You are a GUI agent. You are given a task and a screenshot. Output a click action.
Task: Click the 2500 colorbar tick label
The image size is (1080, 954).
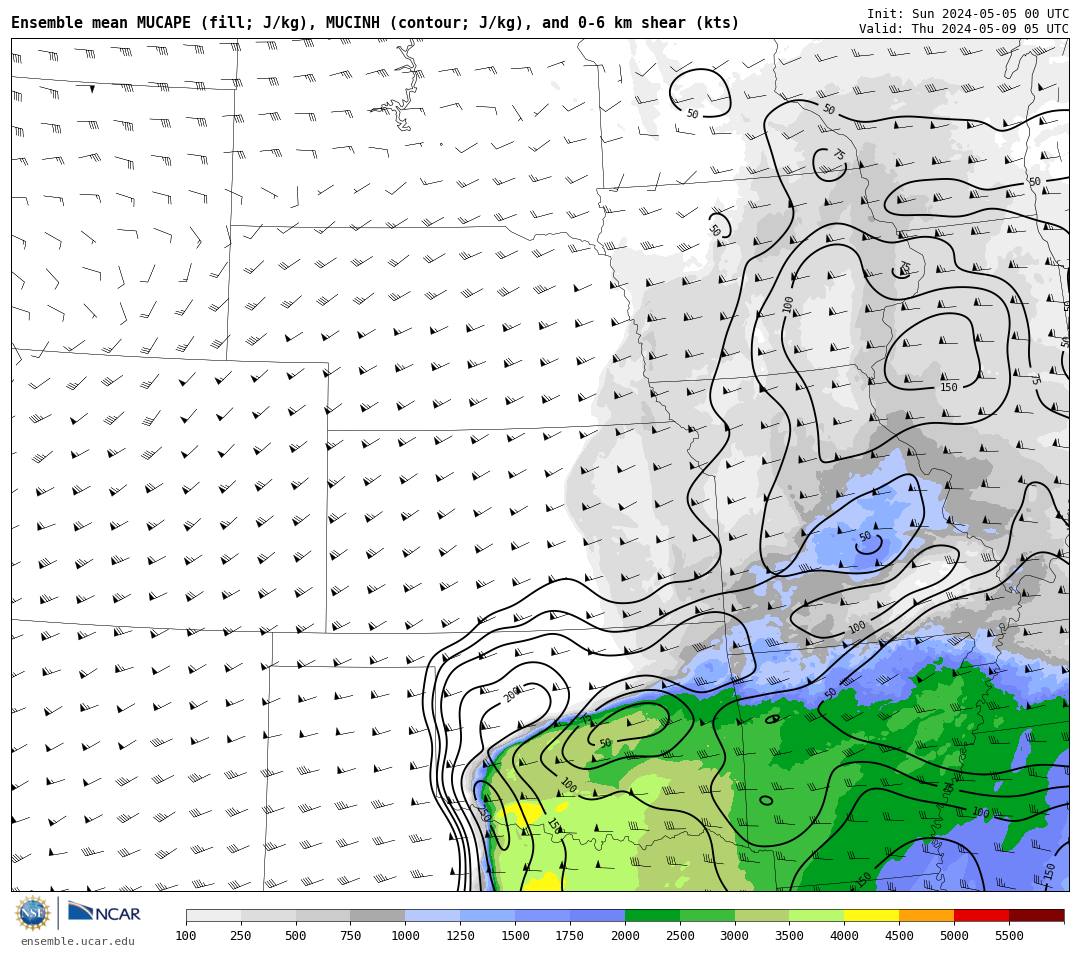click(x=680, y=935)
